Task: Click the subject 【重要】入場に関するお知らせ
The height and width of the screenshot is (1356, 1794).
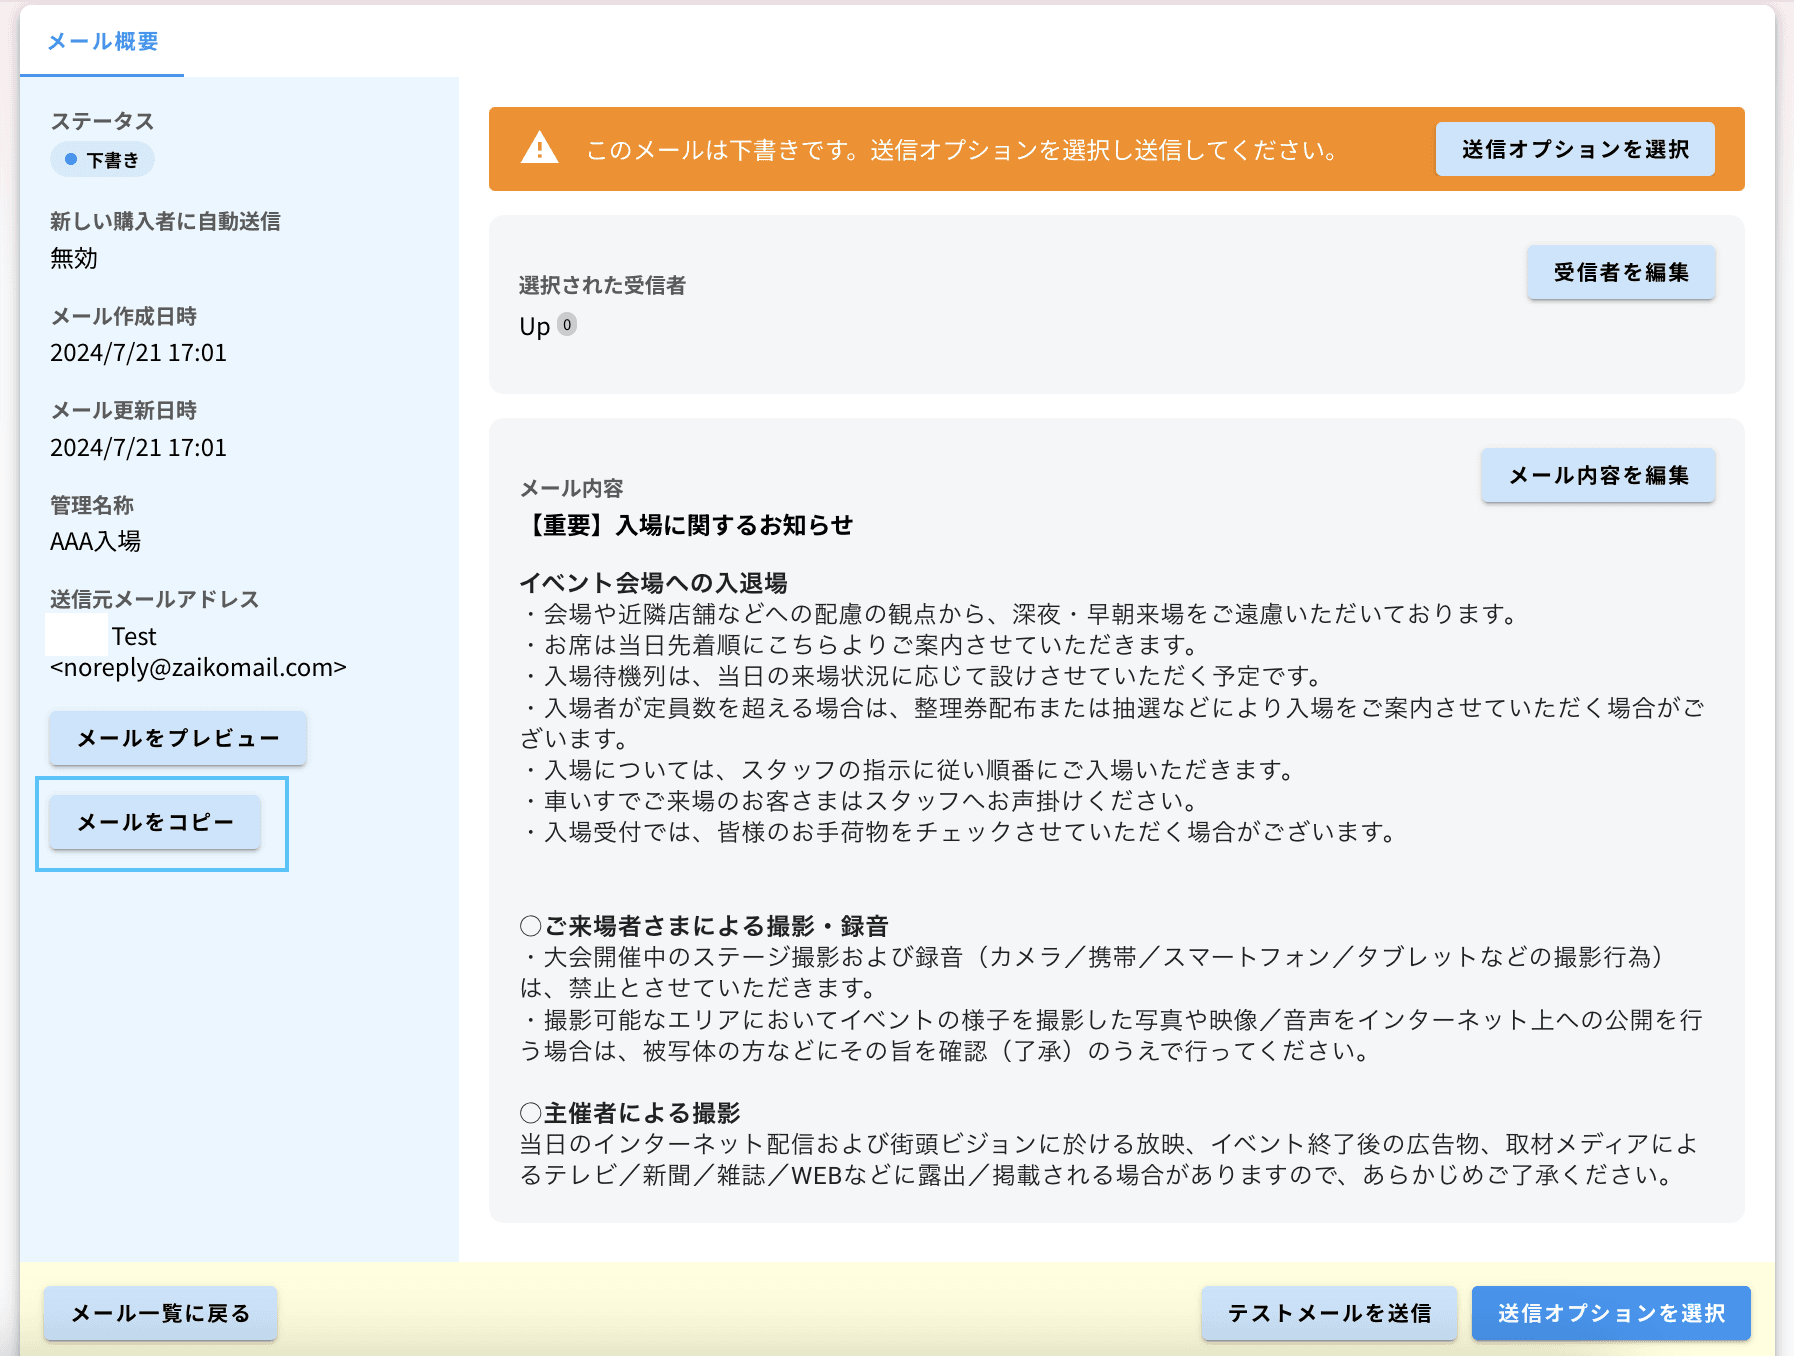Action: (686, 525)
